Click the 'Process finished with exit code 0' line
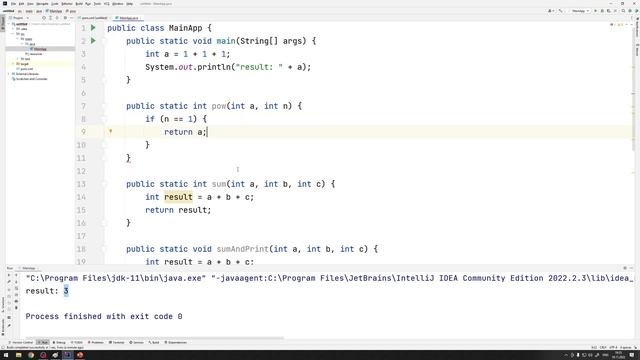This screenshot has width=640, height=360. 104,316
